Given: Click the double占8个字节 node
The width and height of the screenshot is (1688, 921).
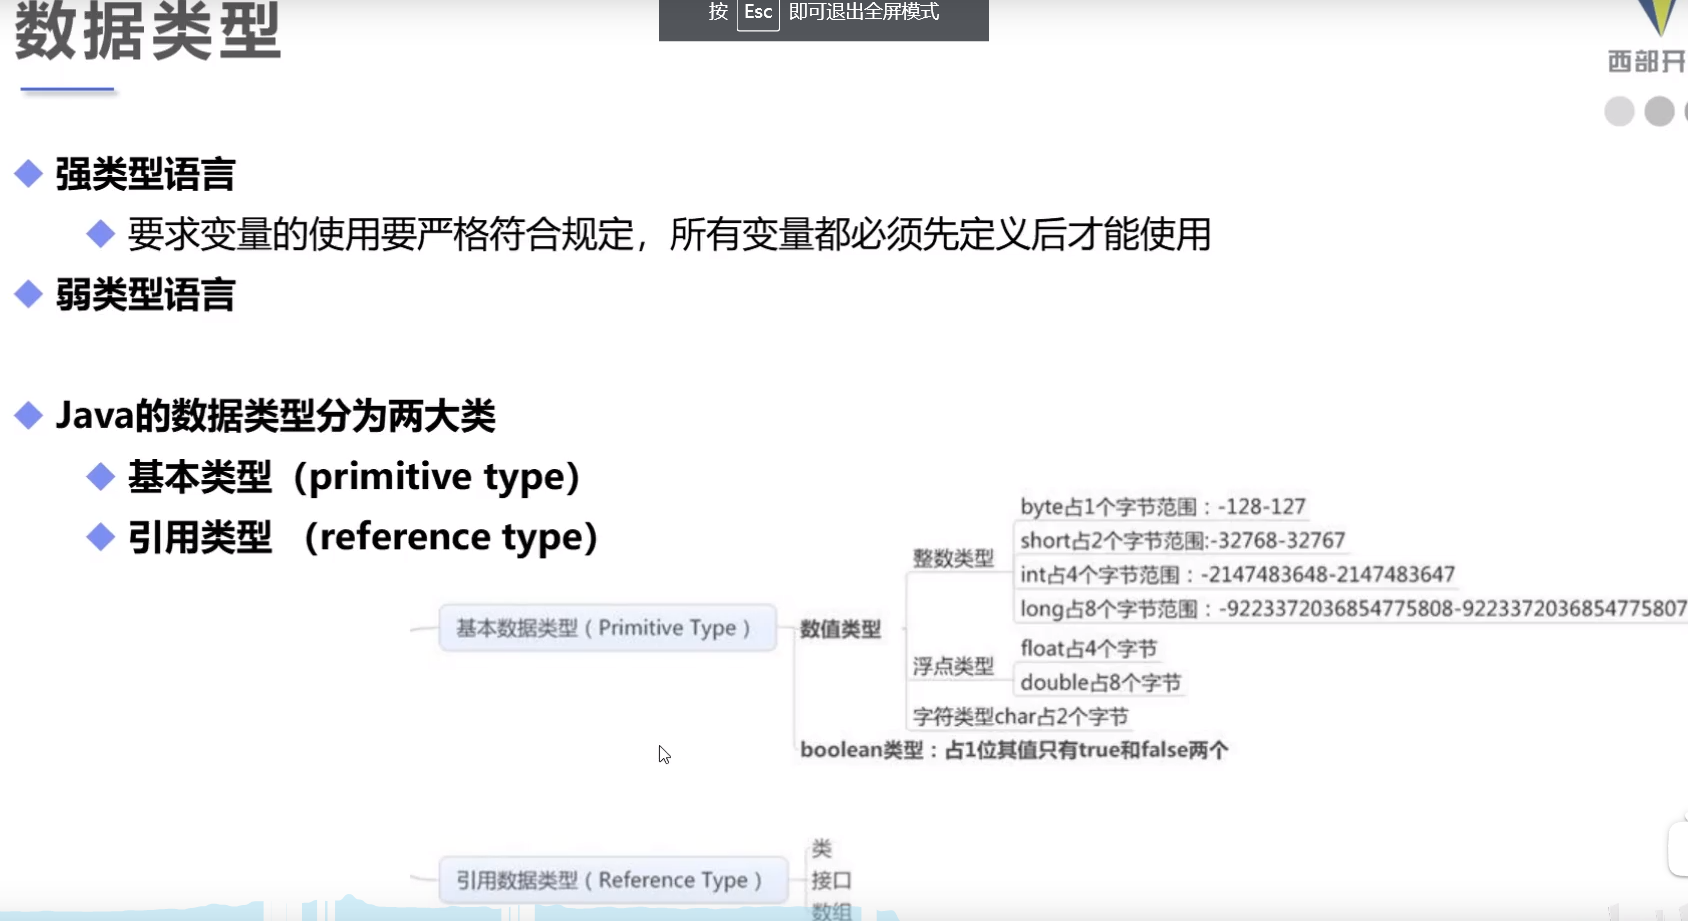Looking at the screenshot, I should pos(1101,683).
